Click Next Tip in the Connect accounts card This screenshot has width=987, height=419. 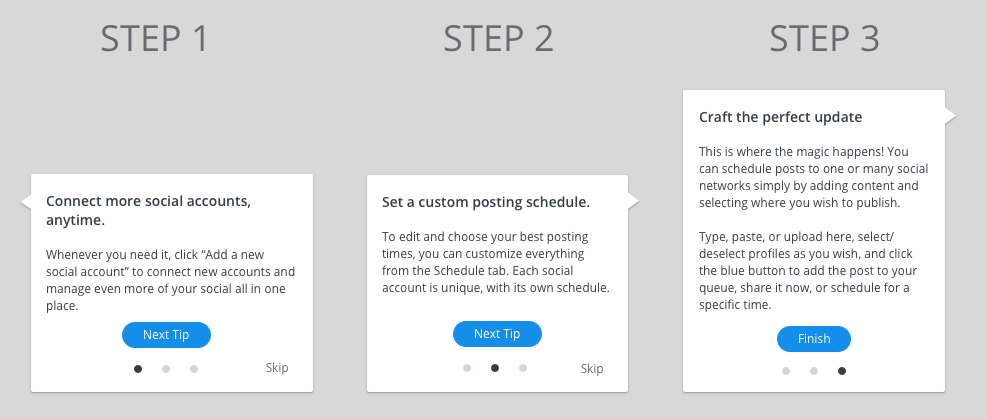(166, 335)
